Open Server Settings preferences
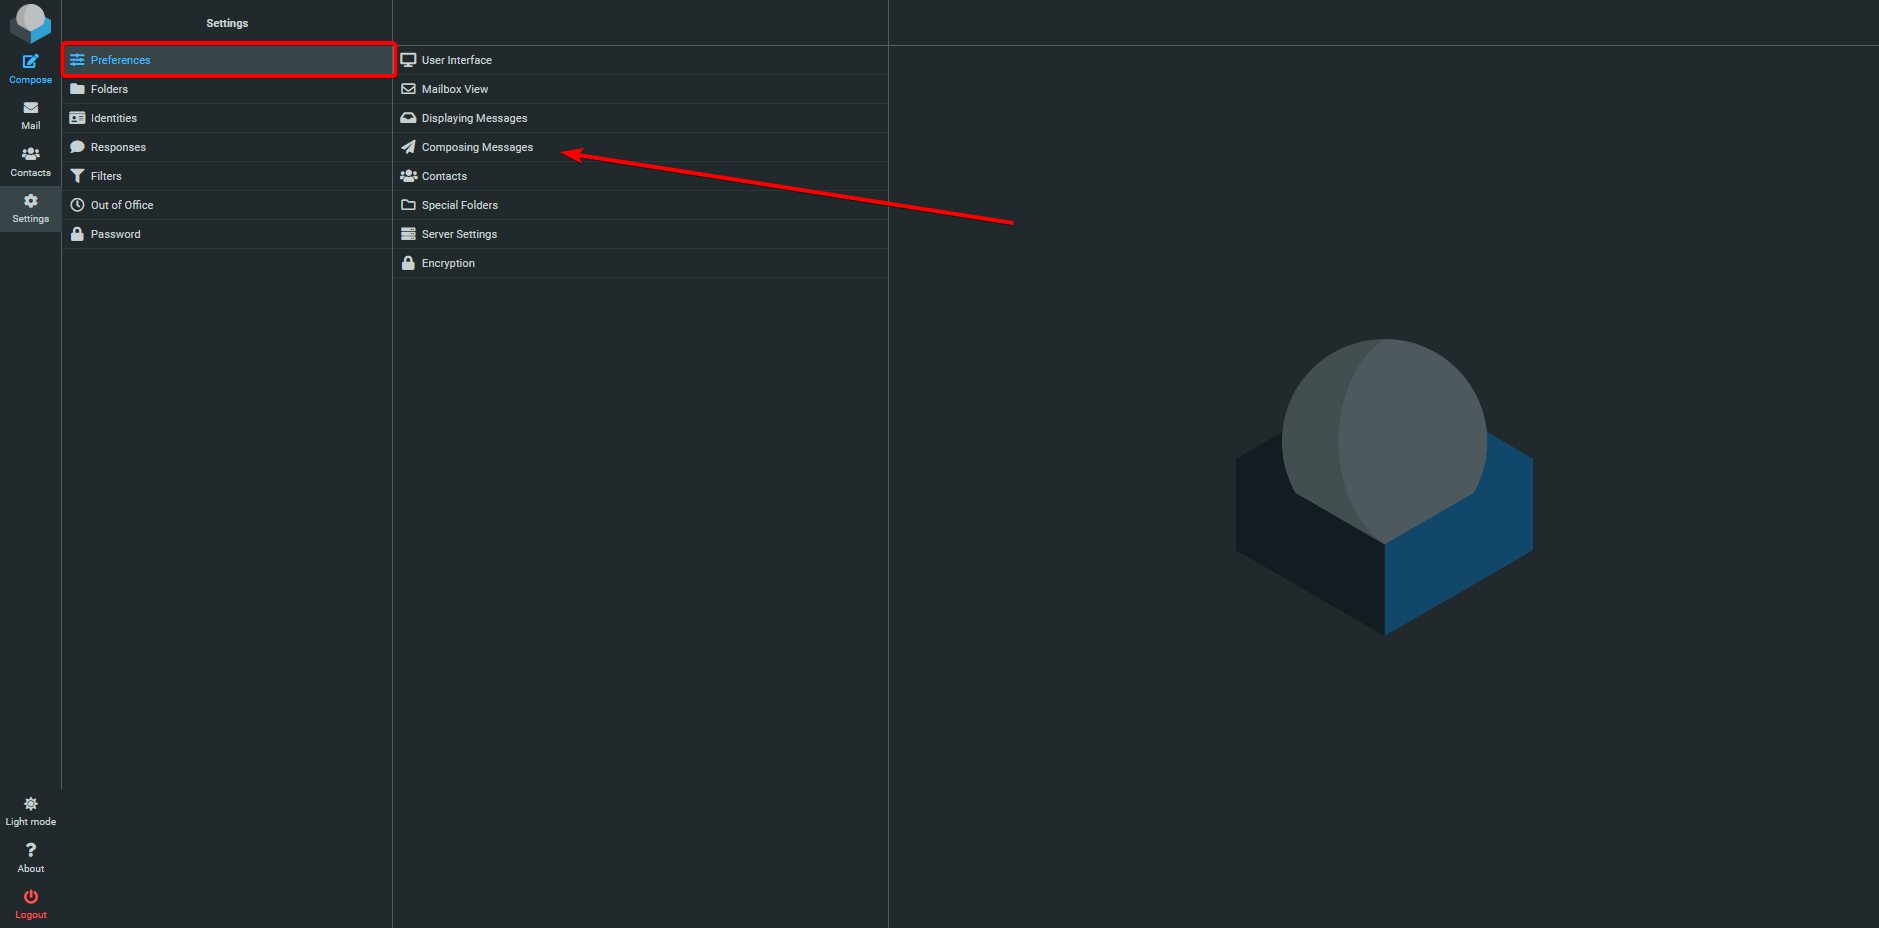 pos(459,234)
